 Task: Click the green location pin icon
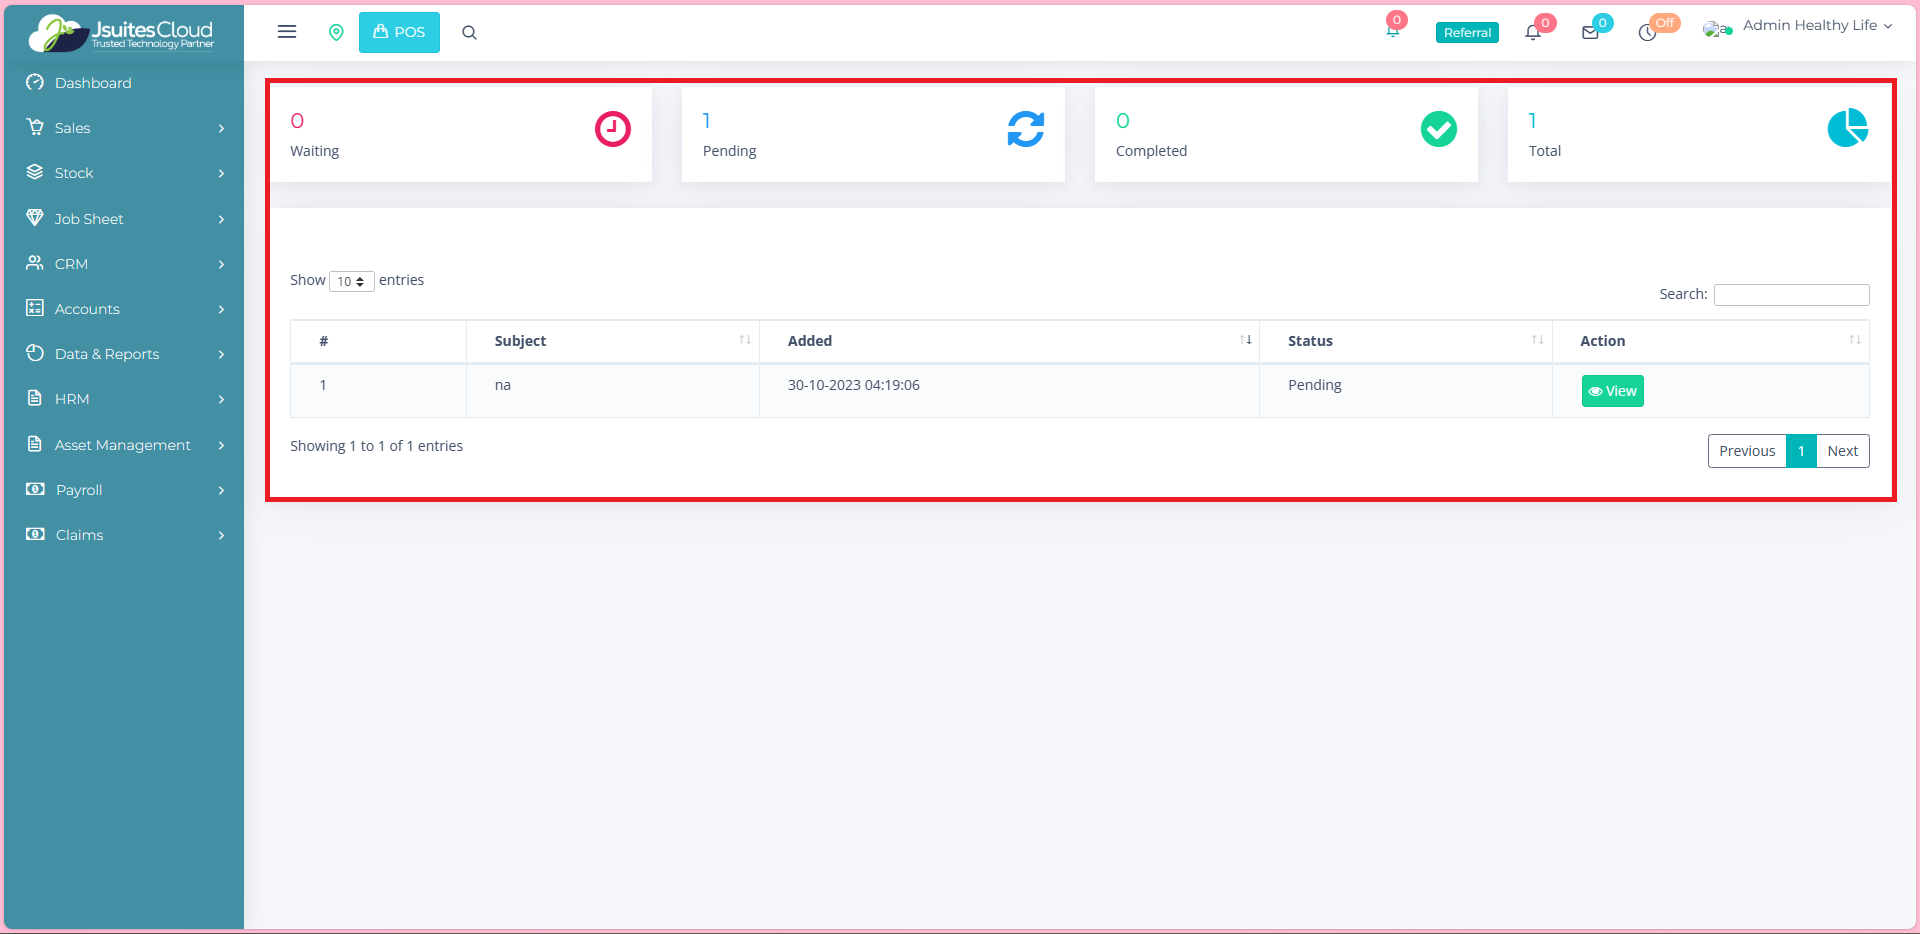point(336,32)
